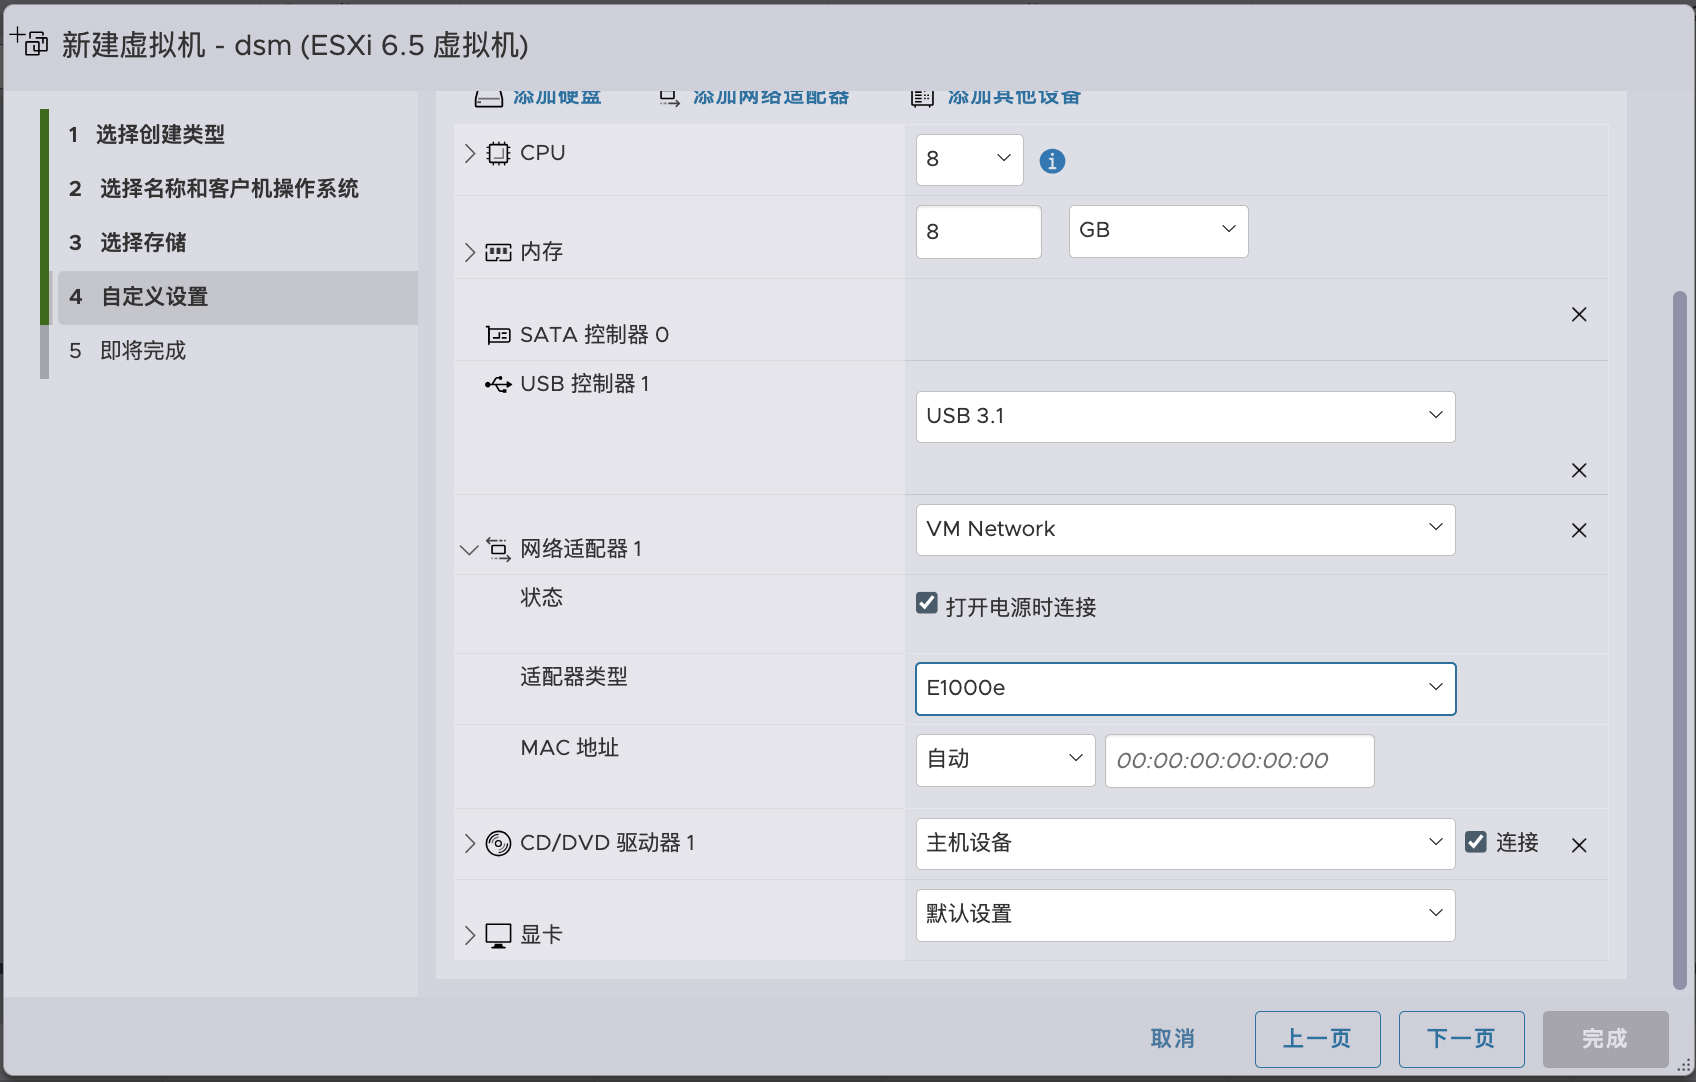Image resolution: width=1696 pixels, height=1082 pixels.
Task: Click the SATA controller 0 icon
Action: (498, 335)
